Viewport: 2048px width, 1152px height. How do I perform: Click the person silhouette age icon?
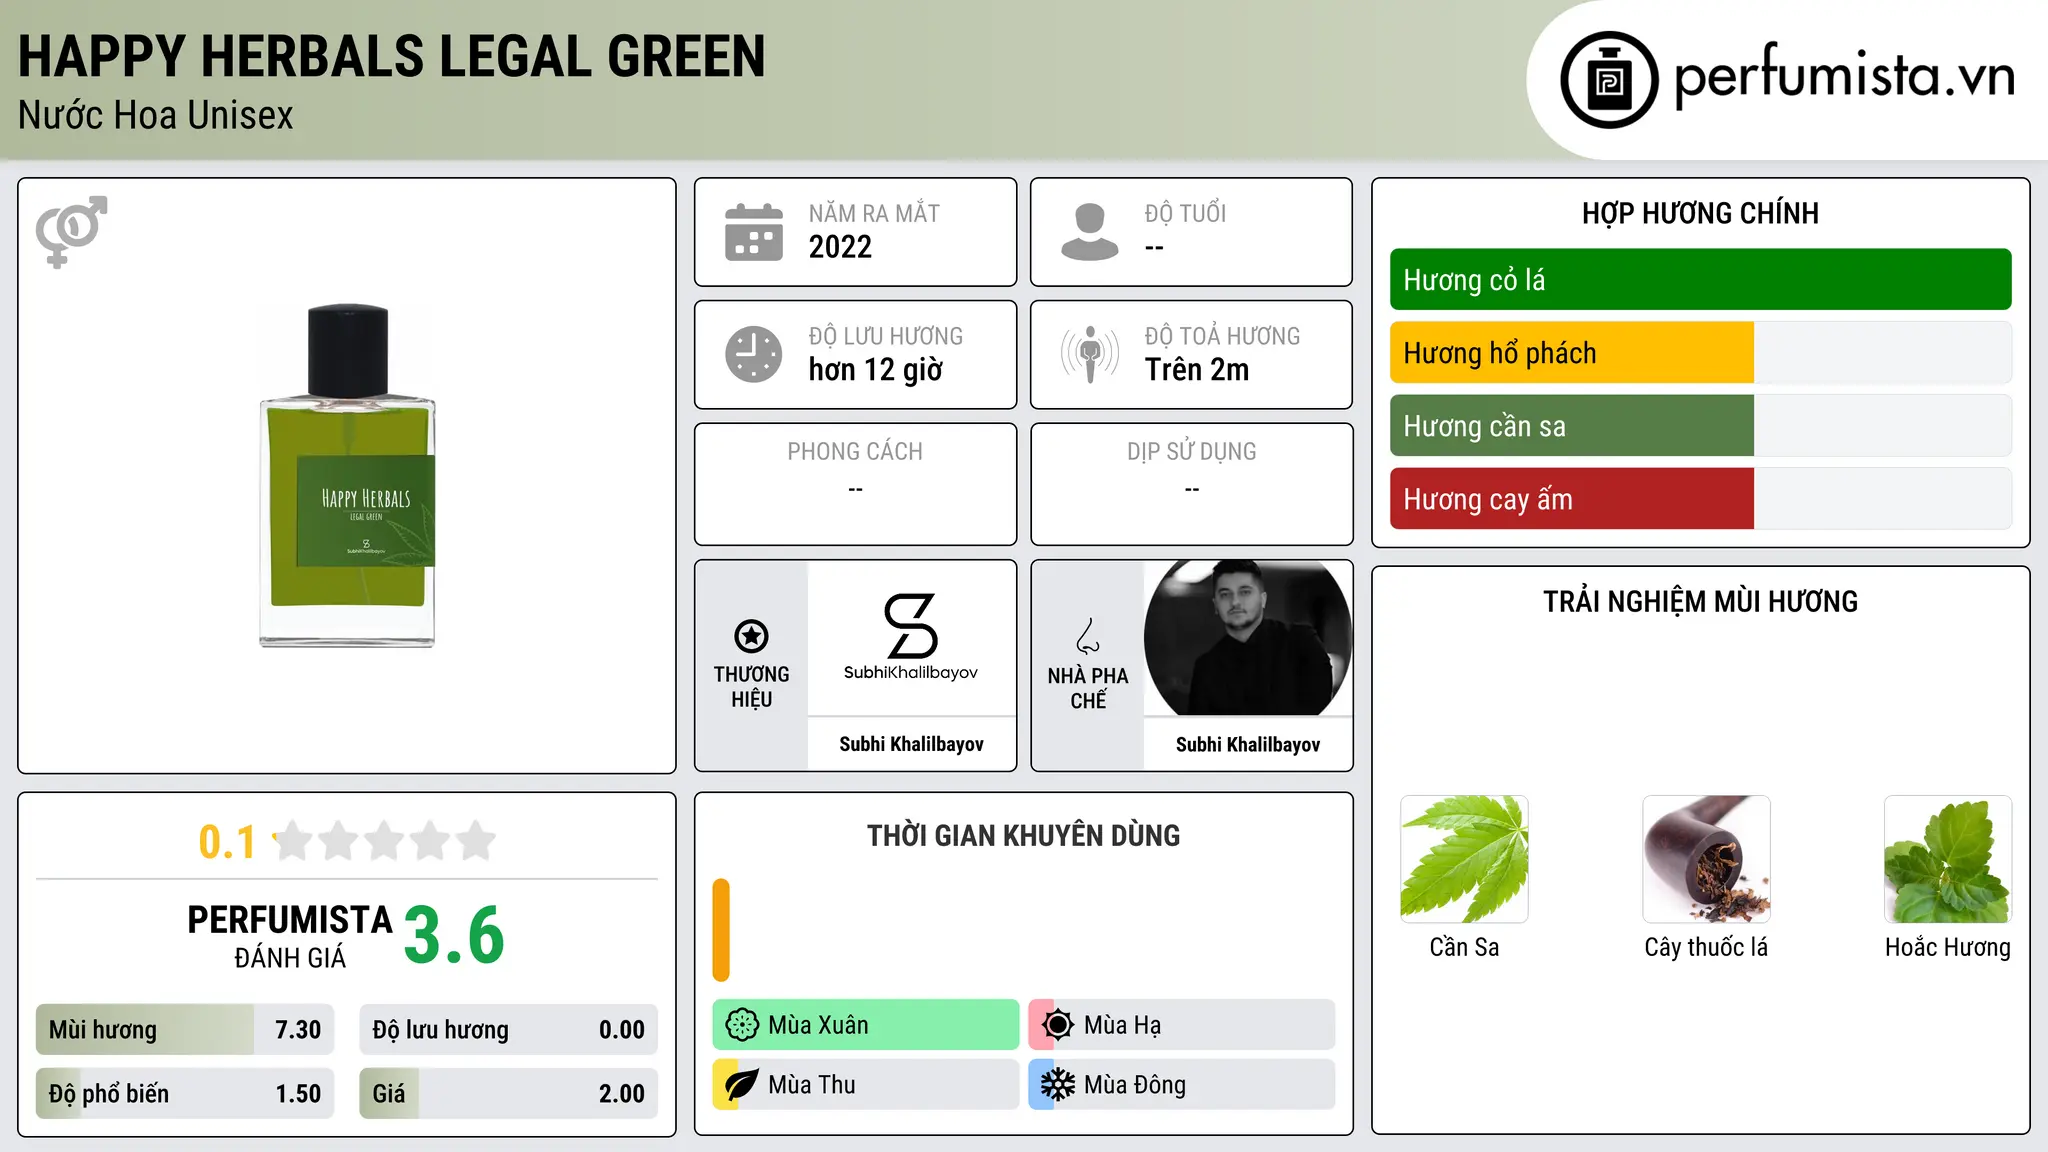1089,232
